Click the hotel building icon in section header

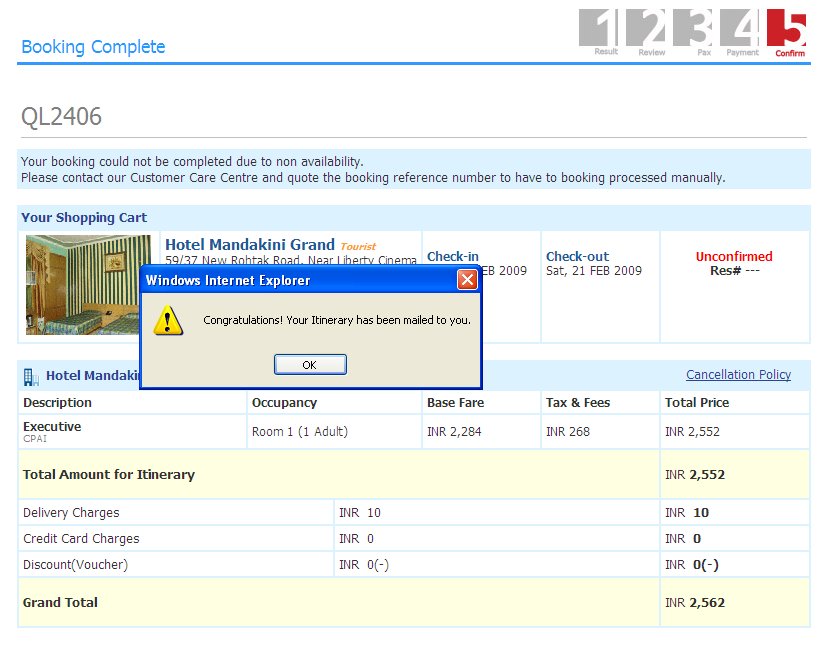click(29, 377)
